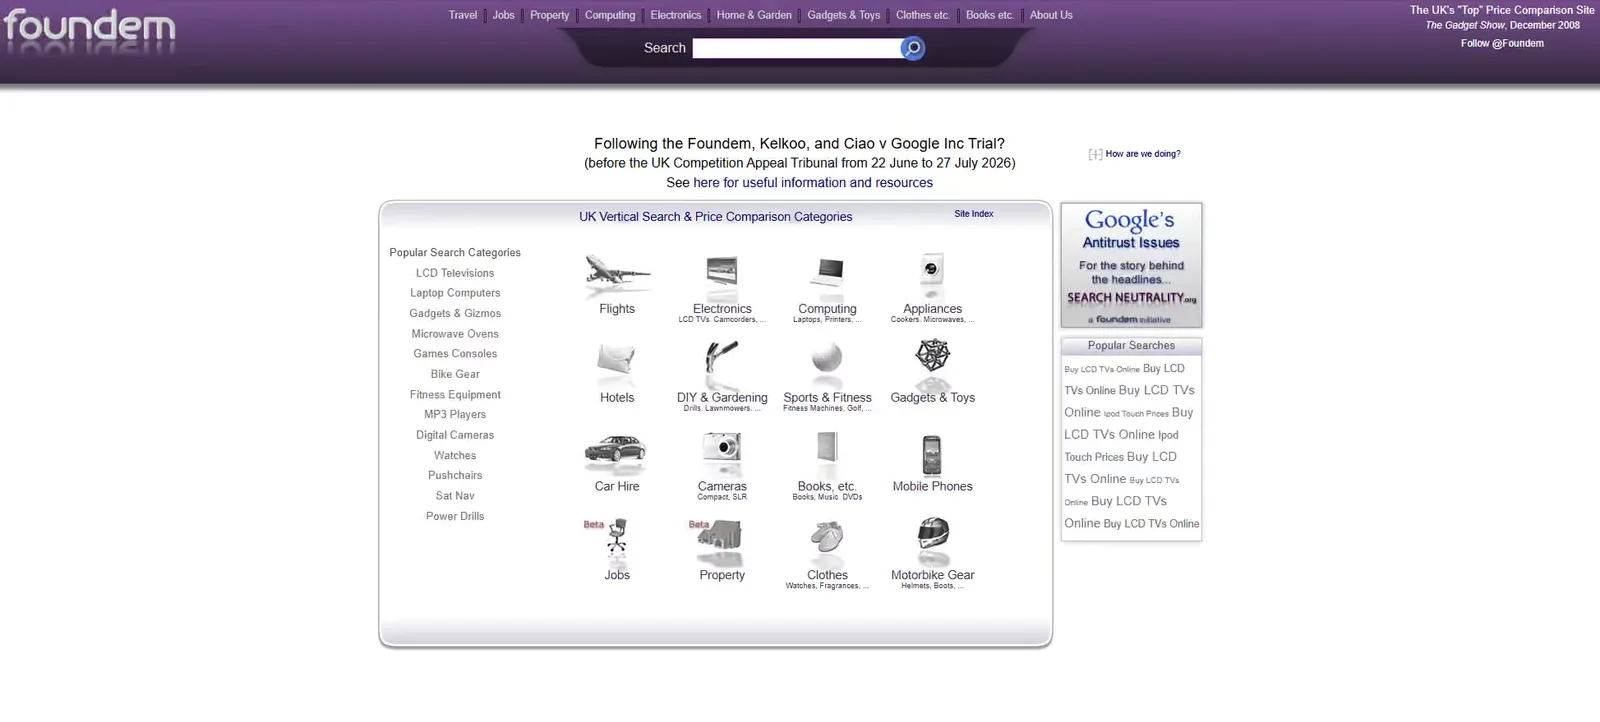Click the Flights airplane icon

click(617, 270)
